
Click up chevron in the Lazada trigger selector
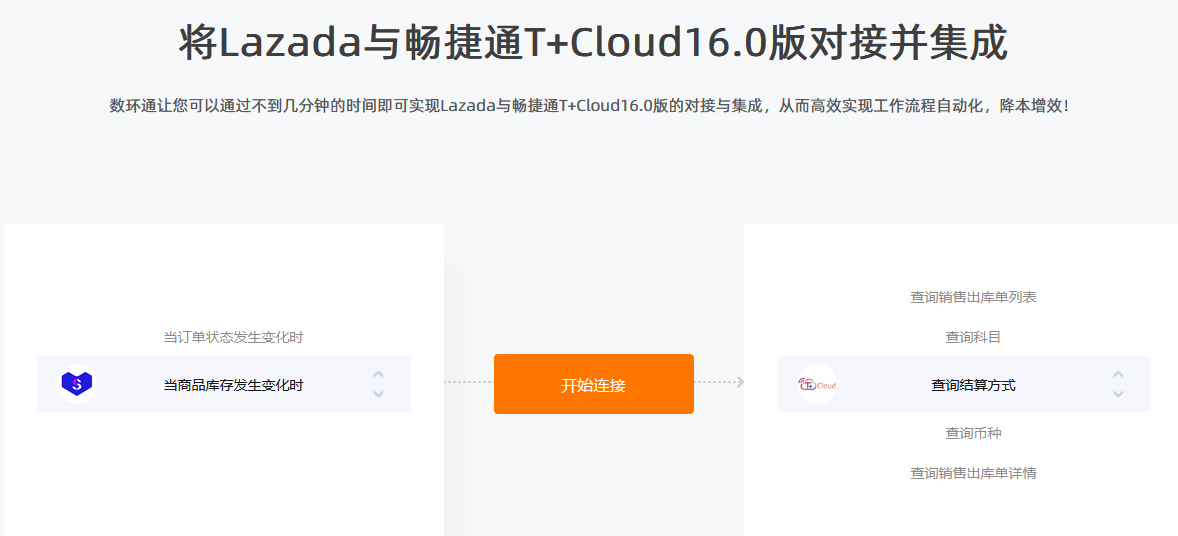pyautogui.click(x=379, y=374)
